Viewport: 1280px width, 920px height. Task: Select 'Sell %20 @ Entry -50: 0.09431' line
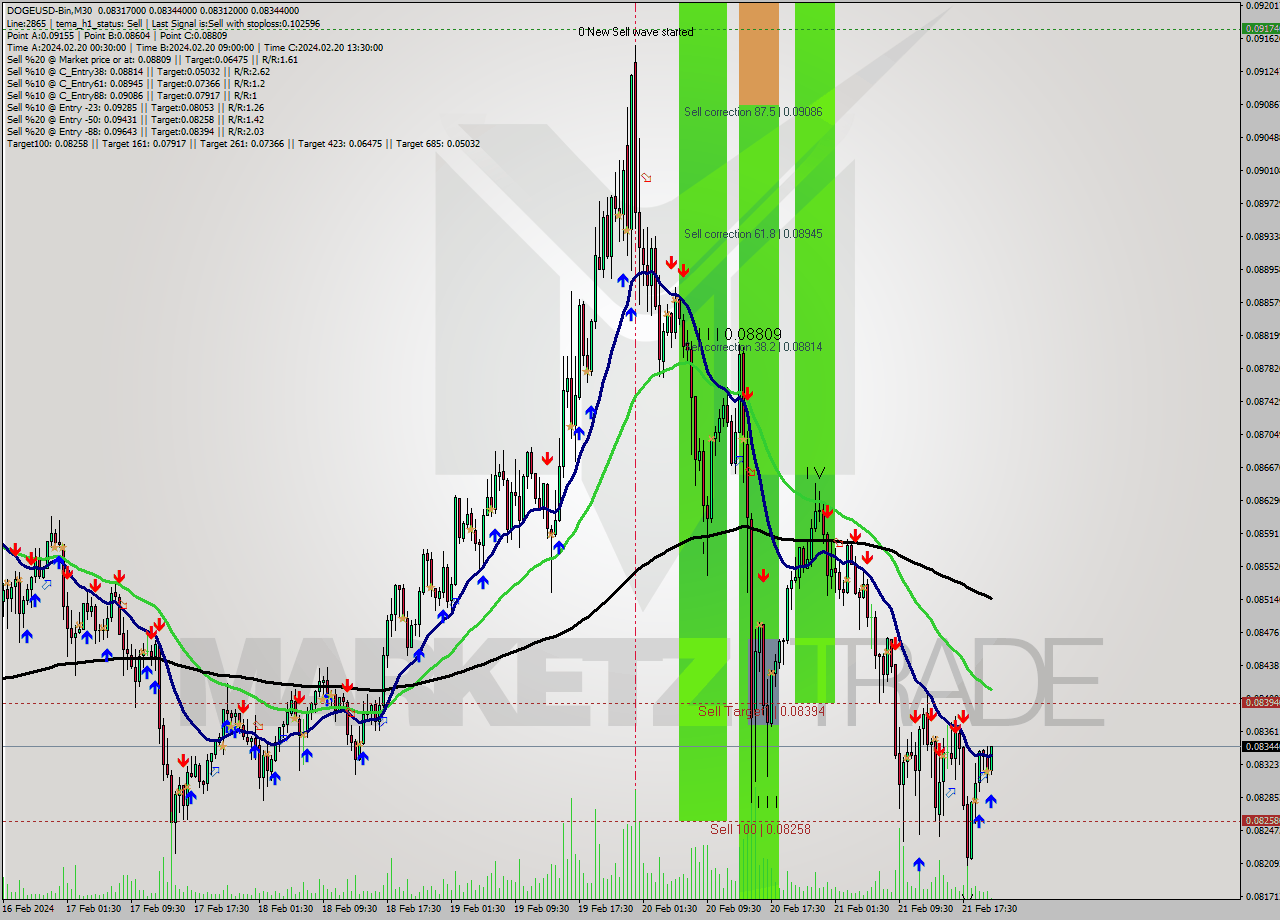click(x=135, y=119)
